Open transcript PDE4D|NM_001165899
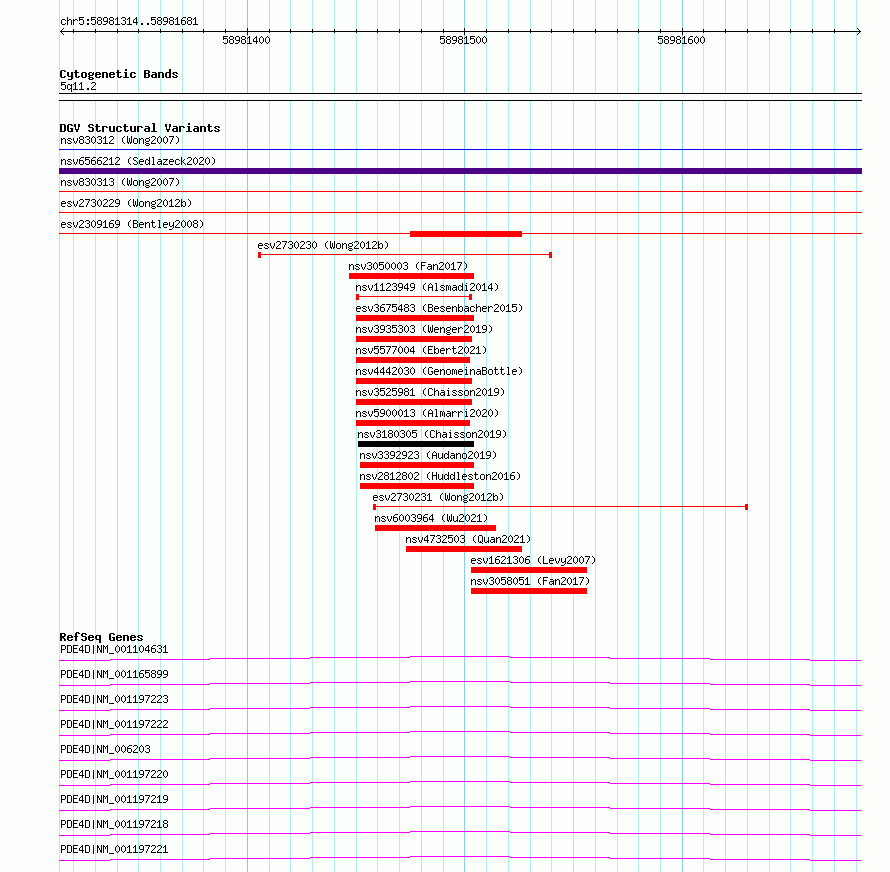 click(114, 674)
